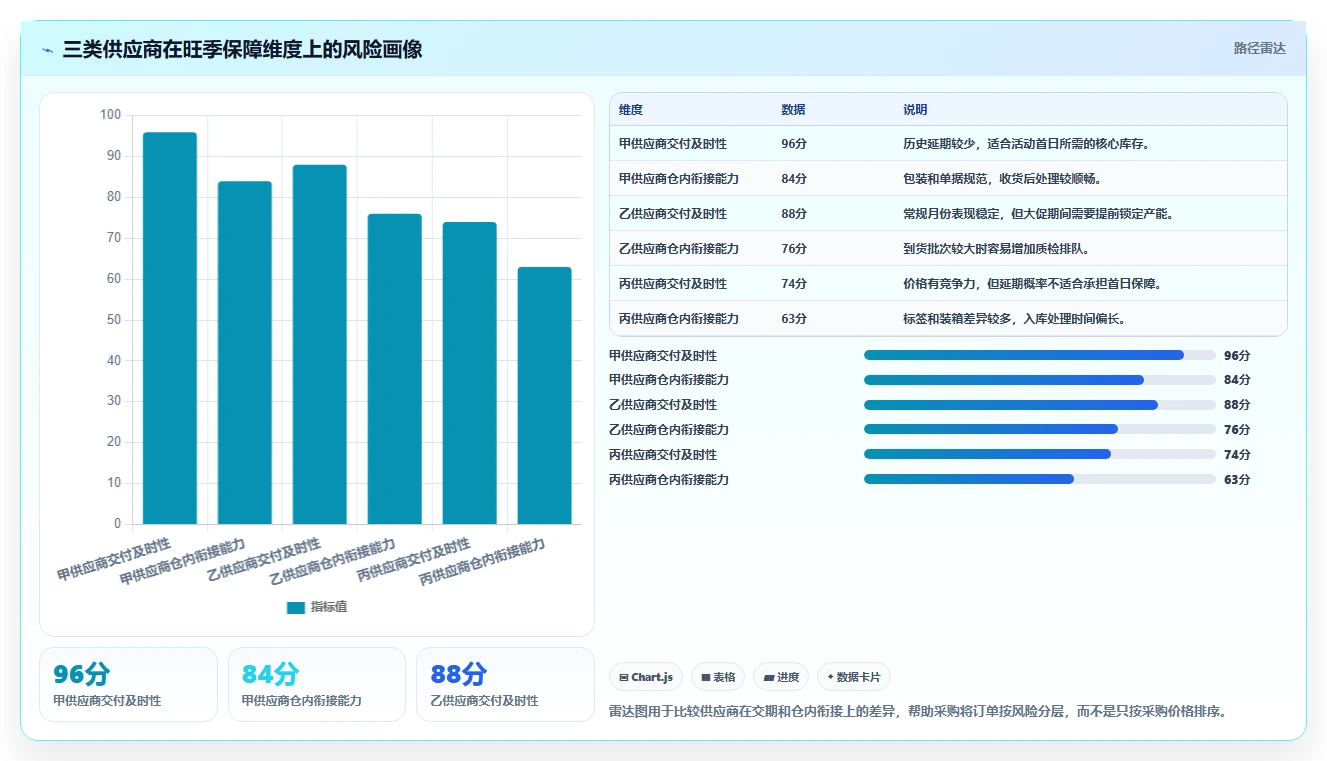The width and height of the screenshot is (1327, 761).
Task: Click description 历史延期较少，适合活动首日所需的核心库存
Action: (1026, 144)
